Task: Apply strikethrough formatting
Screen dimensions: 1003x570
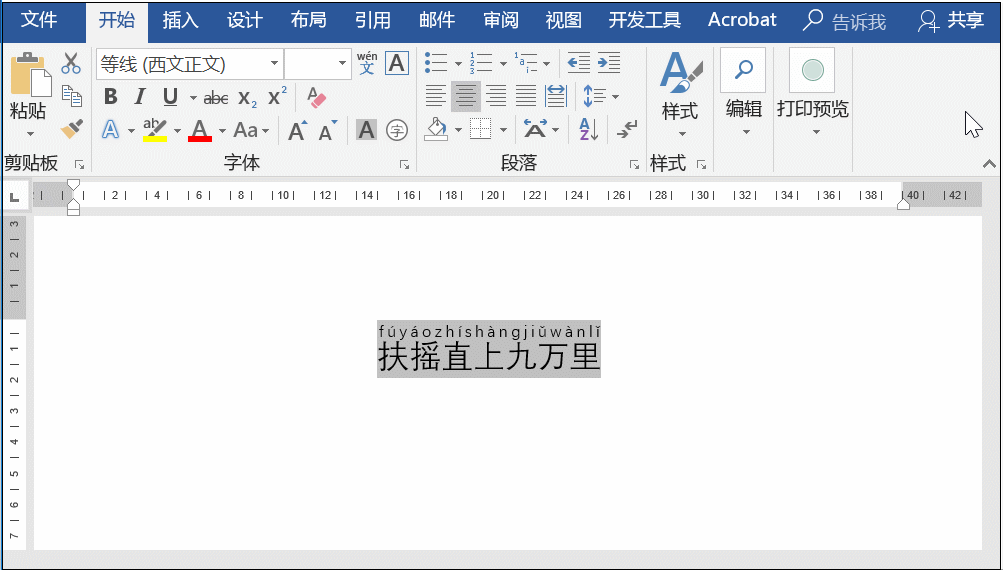Action: point(216,98)
